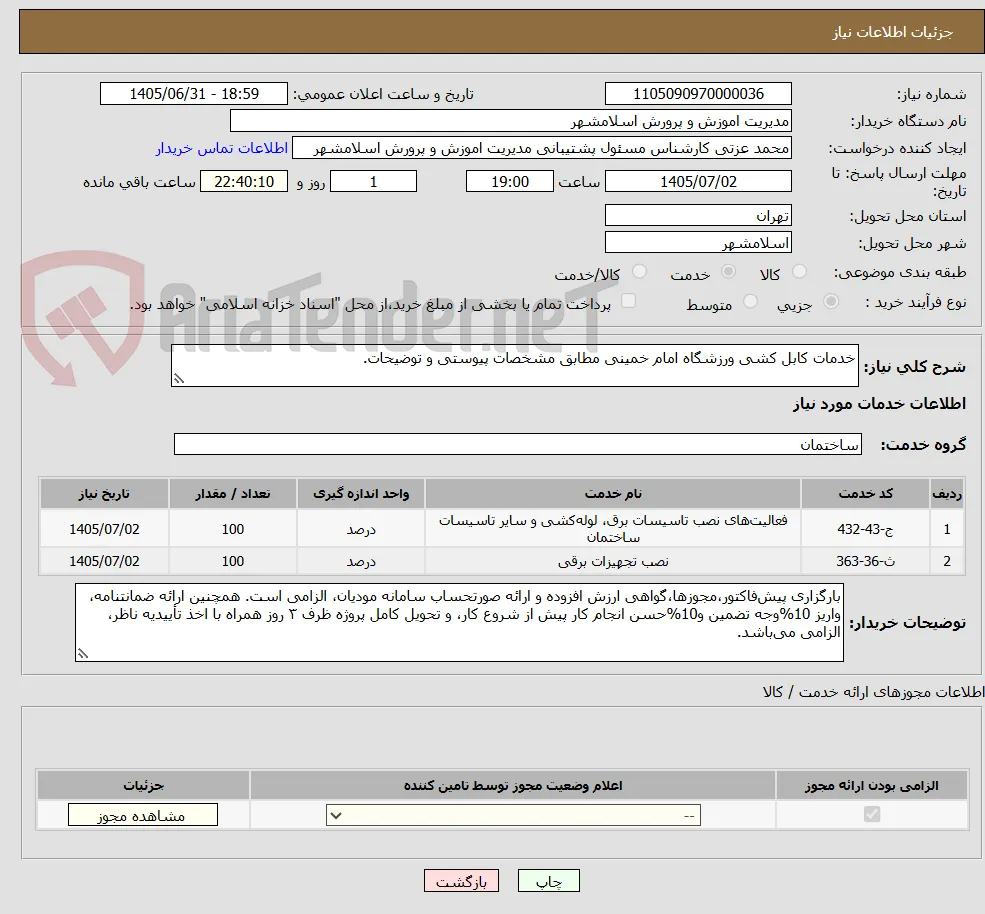The height and width of the screenshot is (914, 985).
Task: Click the deadline hour field 19:00
Action: point(509,182)
